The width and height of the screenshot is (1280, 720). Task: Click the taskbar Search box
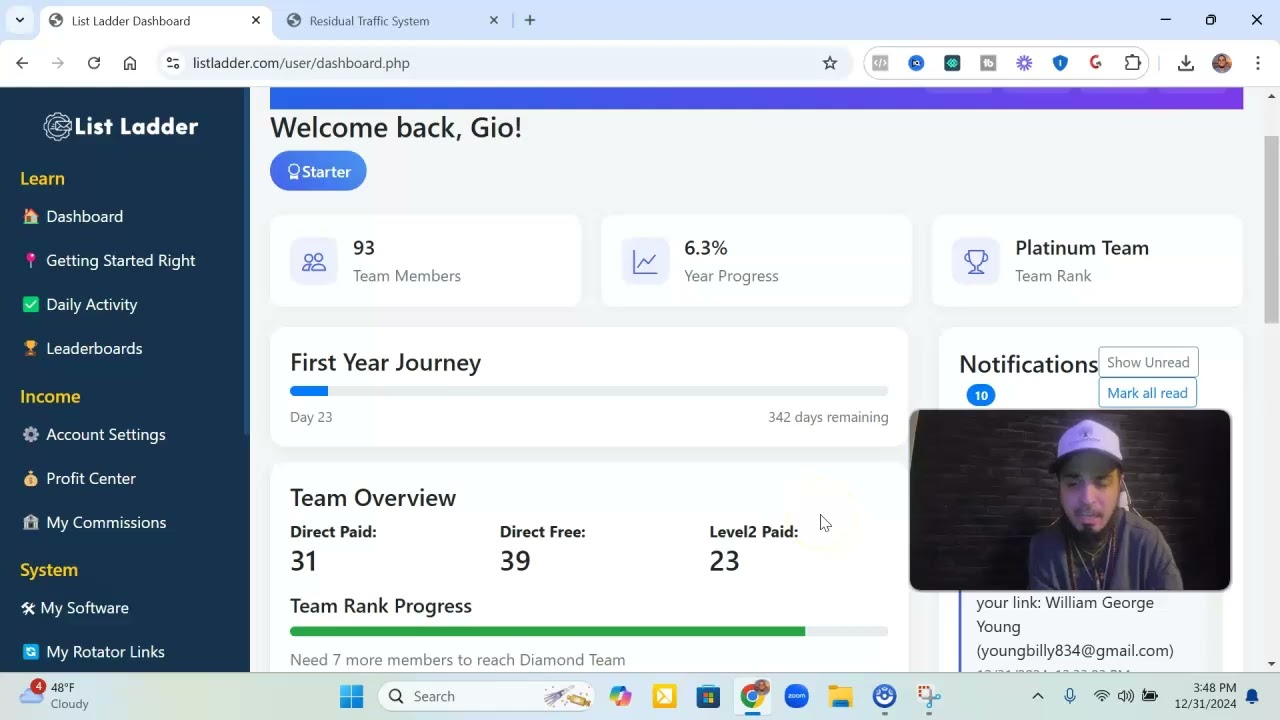[x=488, y=696]
